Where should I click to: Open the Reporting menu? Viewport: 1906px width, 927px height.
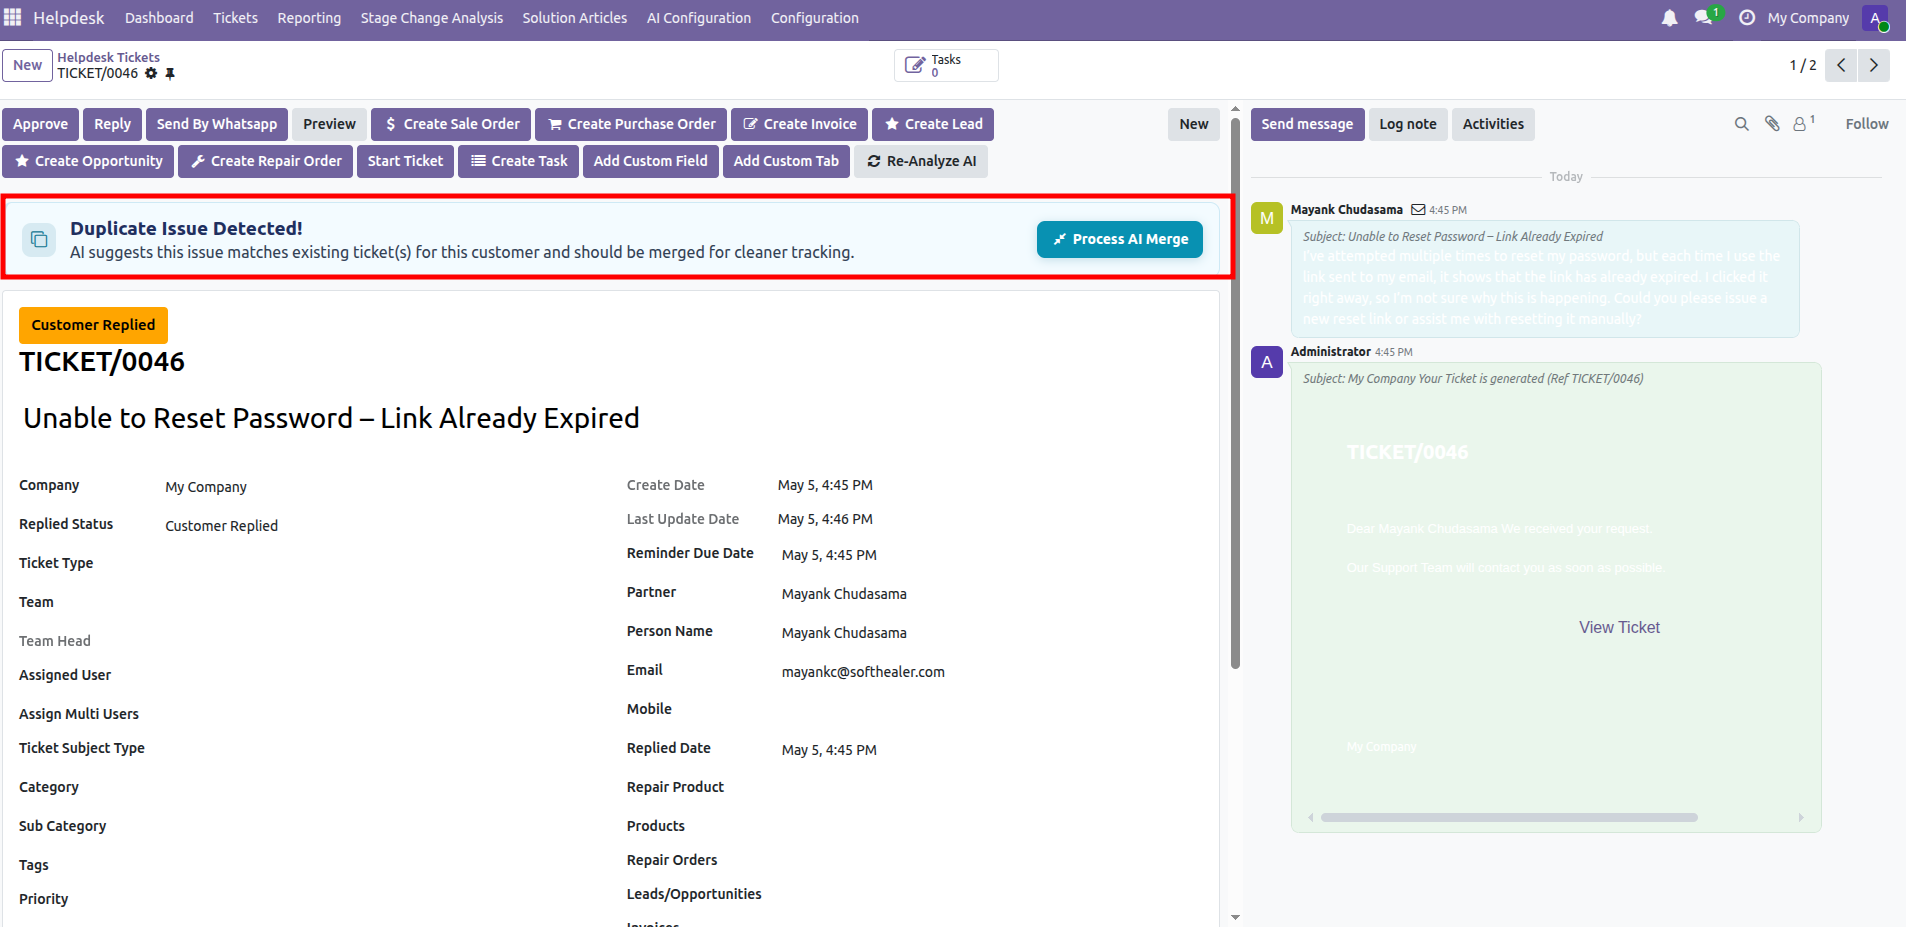coord(309,18)
